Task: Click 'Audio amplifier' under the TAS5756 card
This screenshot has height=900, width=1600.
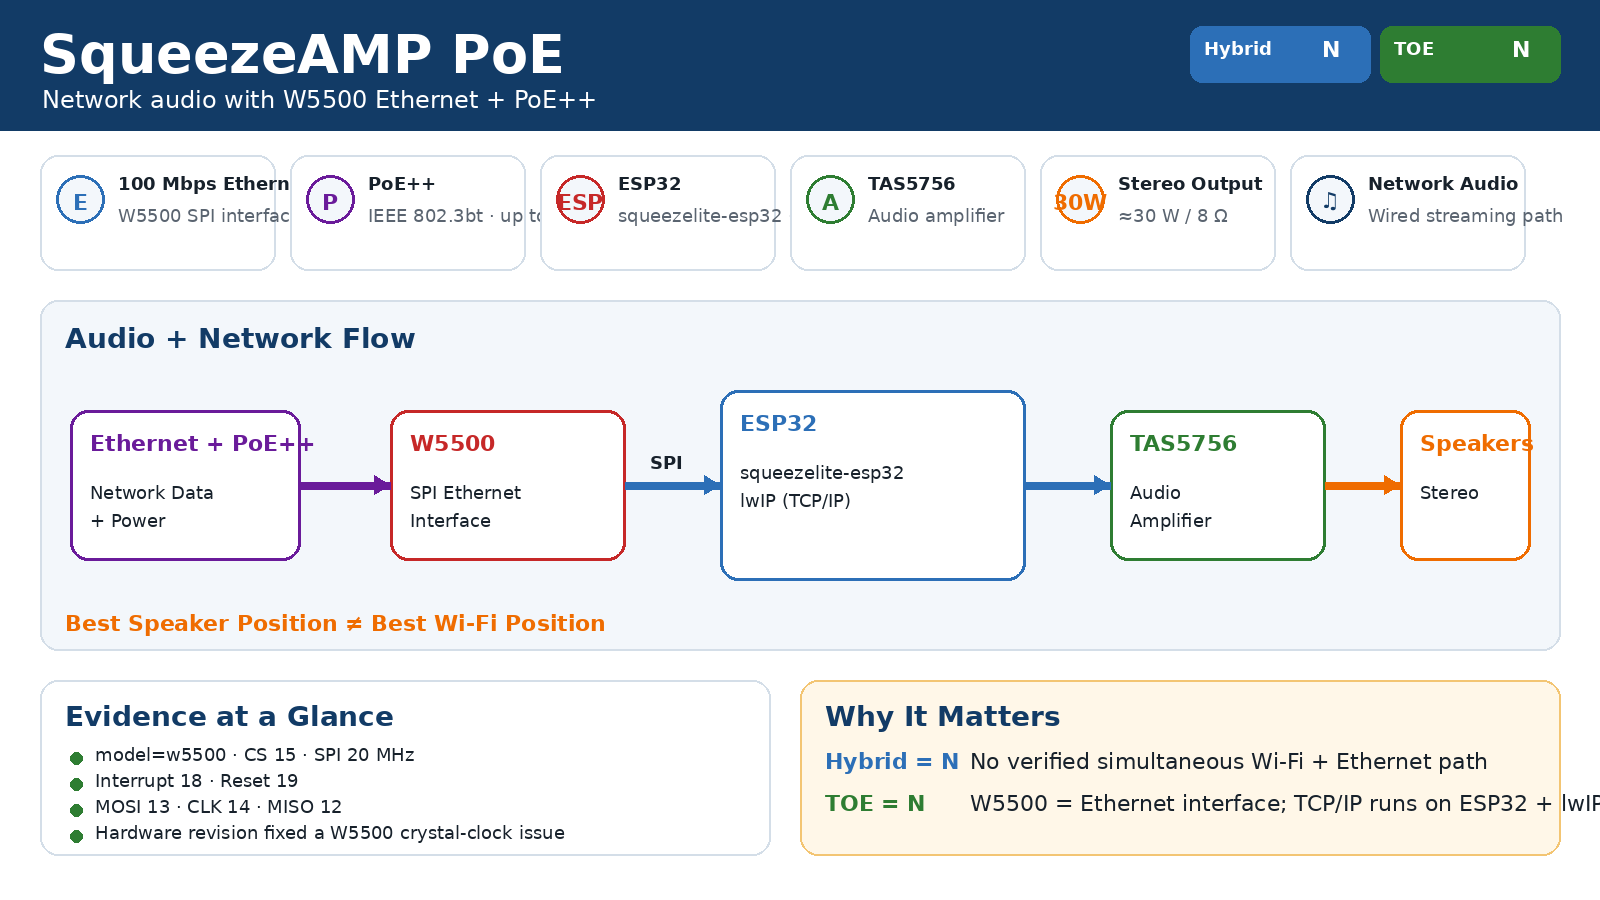Action: click(x=936, y=216)
